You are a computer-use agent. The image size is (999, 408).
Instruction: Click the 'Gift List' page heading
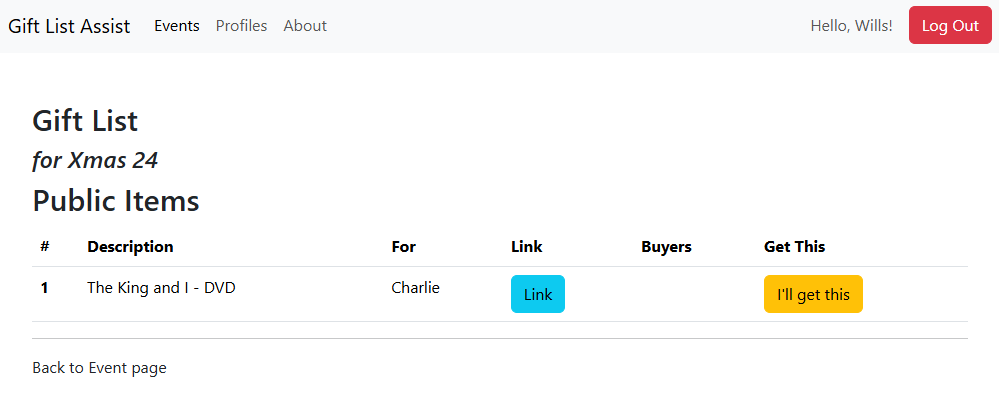click(85, 121)
